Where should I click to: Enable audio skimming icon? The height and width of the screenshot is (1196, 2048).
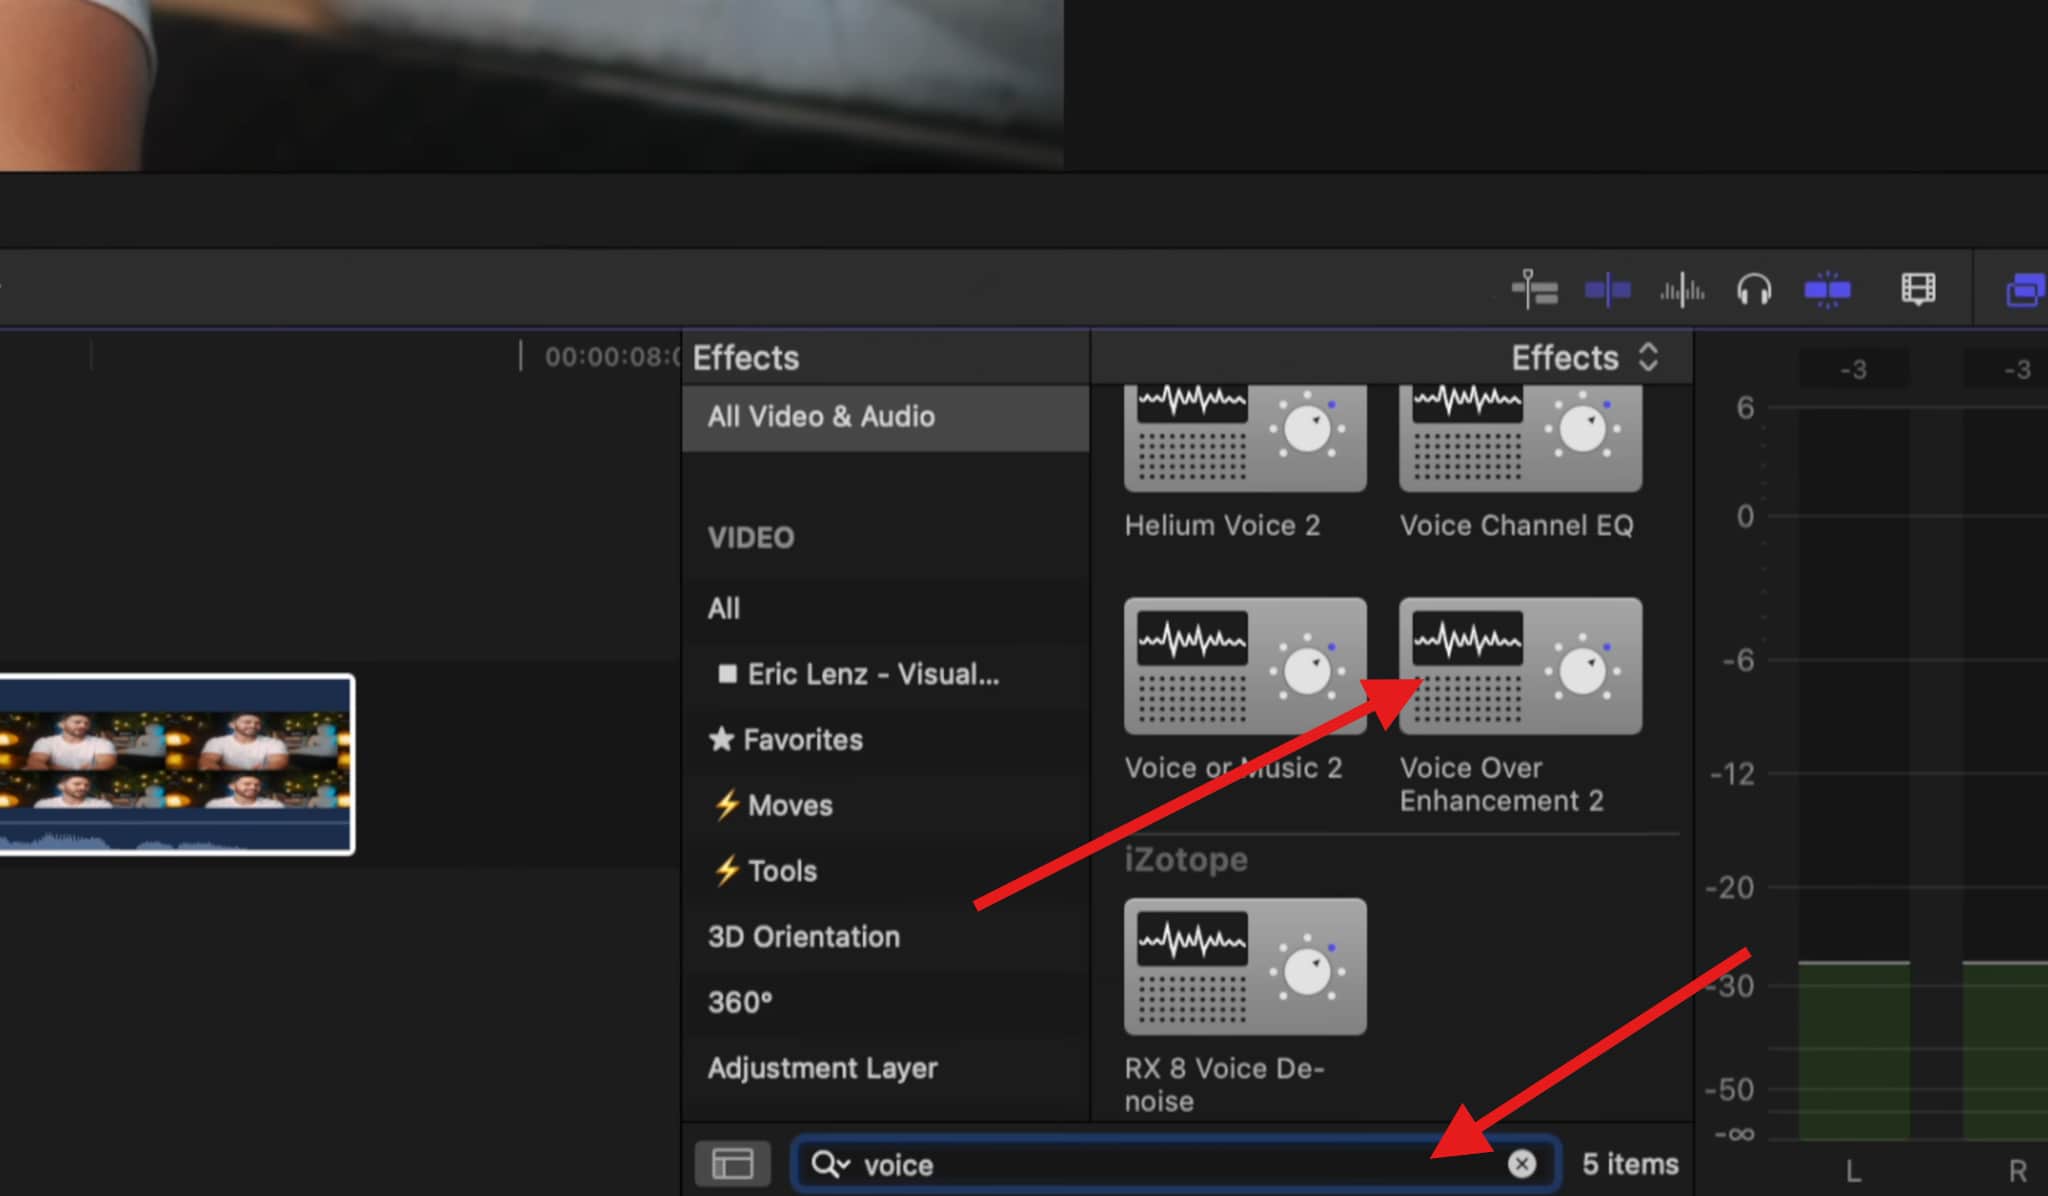pos(1682,288)
